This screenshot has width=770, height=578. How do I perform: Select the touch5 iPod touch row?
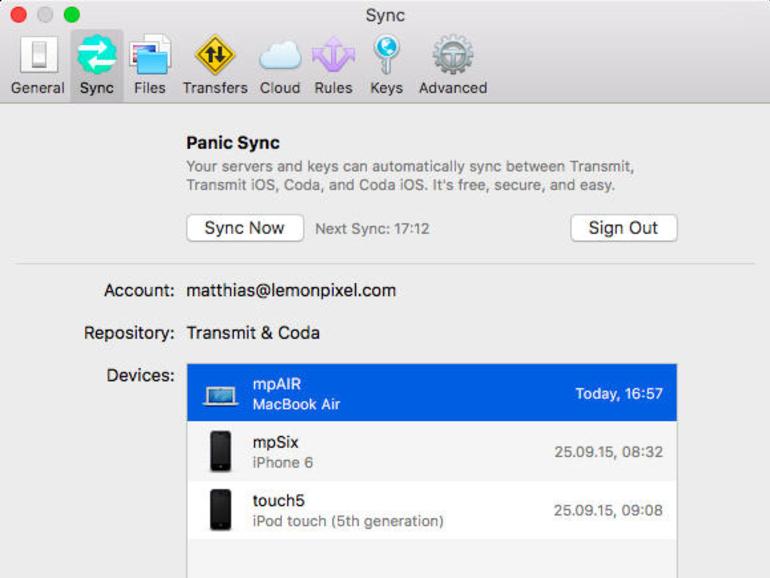pyautogui.click(x=432, y=510)
